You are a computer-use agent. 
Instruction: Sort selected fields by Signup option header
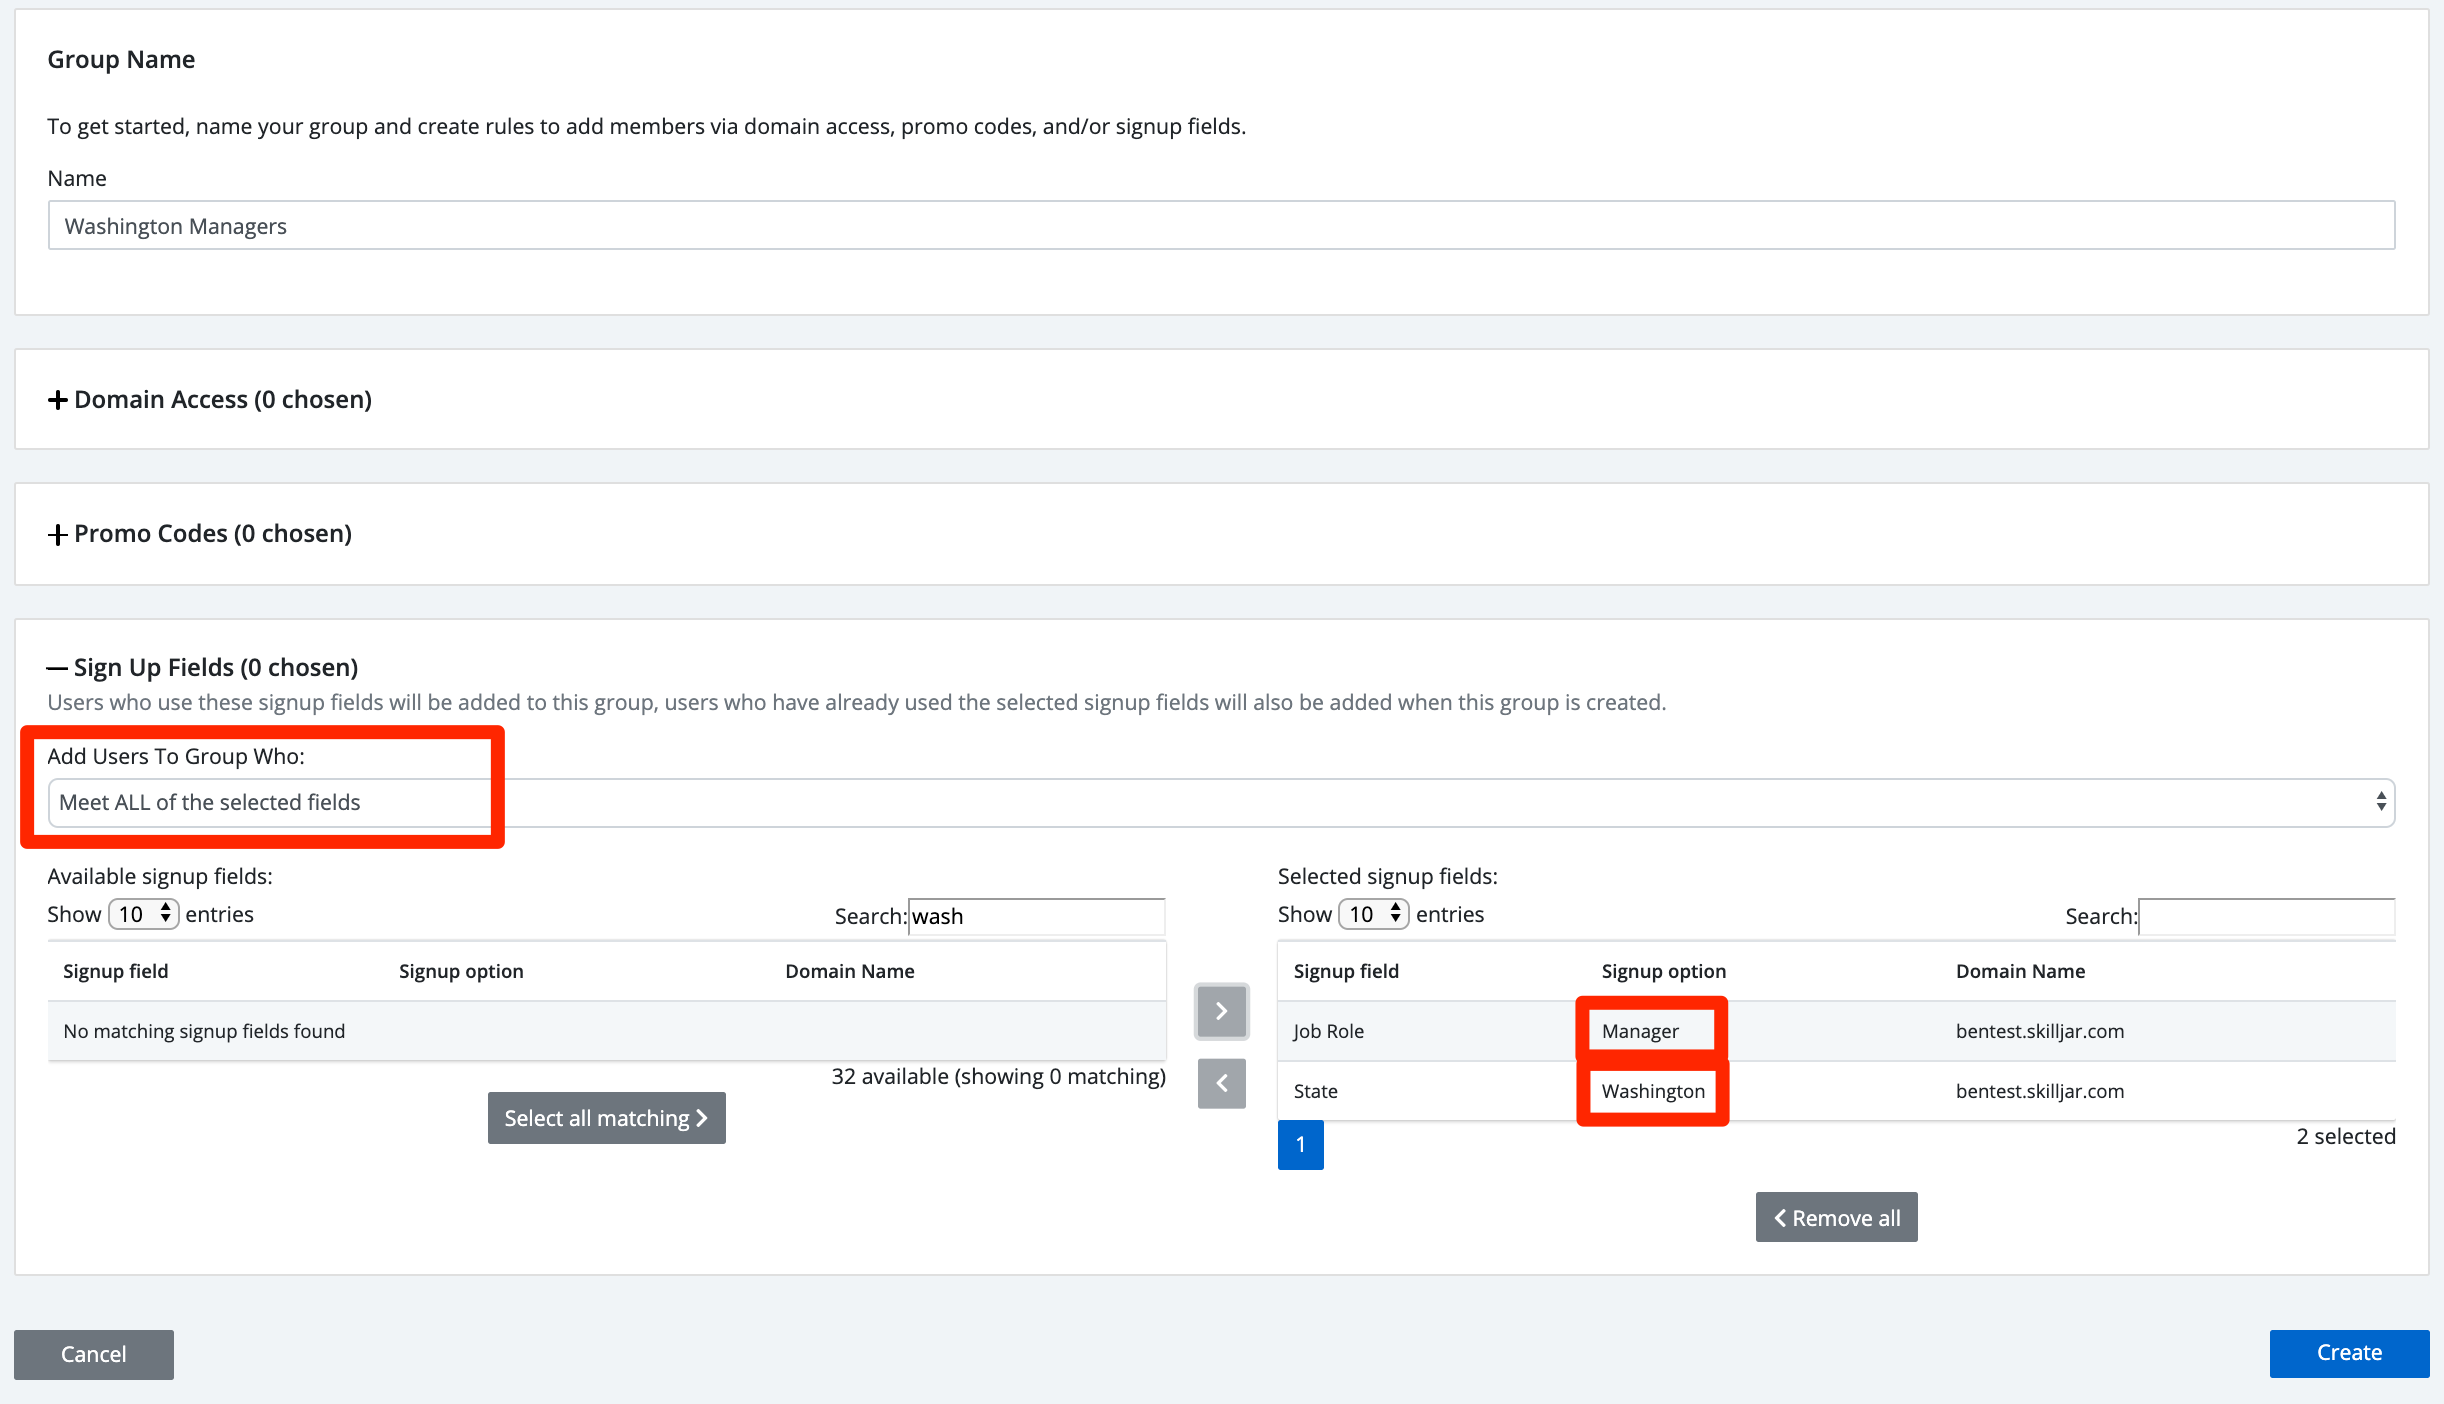click(x=1663, y=971)
